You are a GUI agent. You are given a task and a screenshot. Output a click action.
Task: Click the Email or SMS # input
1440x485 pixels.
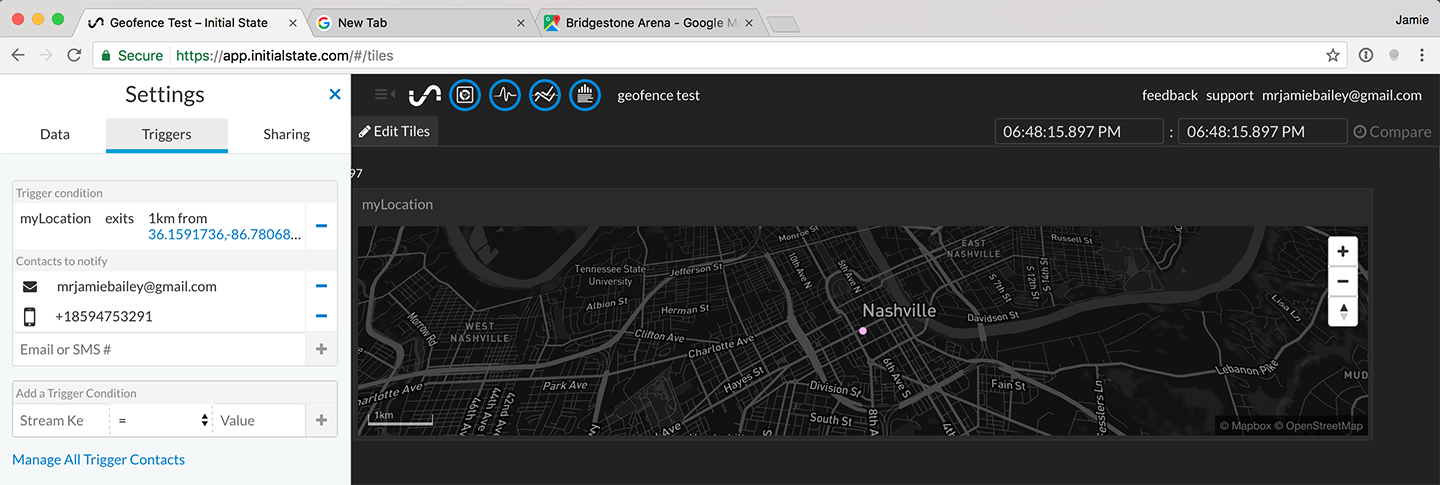159,349
